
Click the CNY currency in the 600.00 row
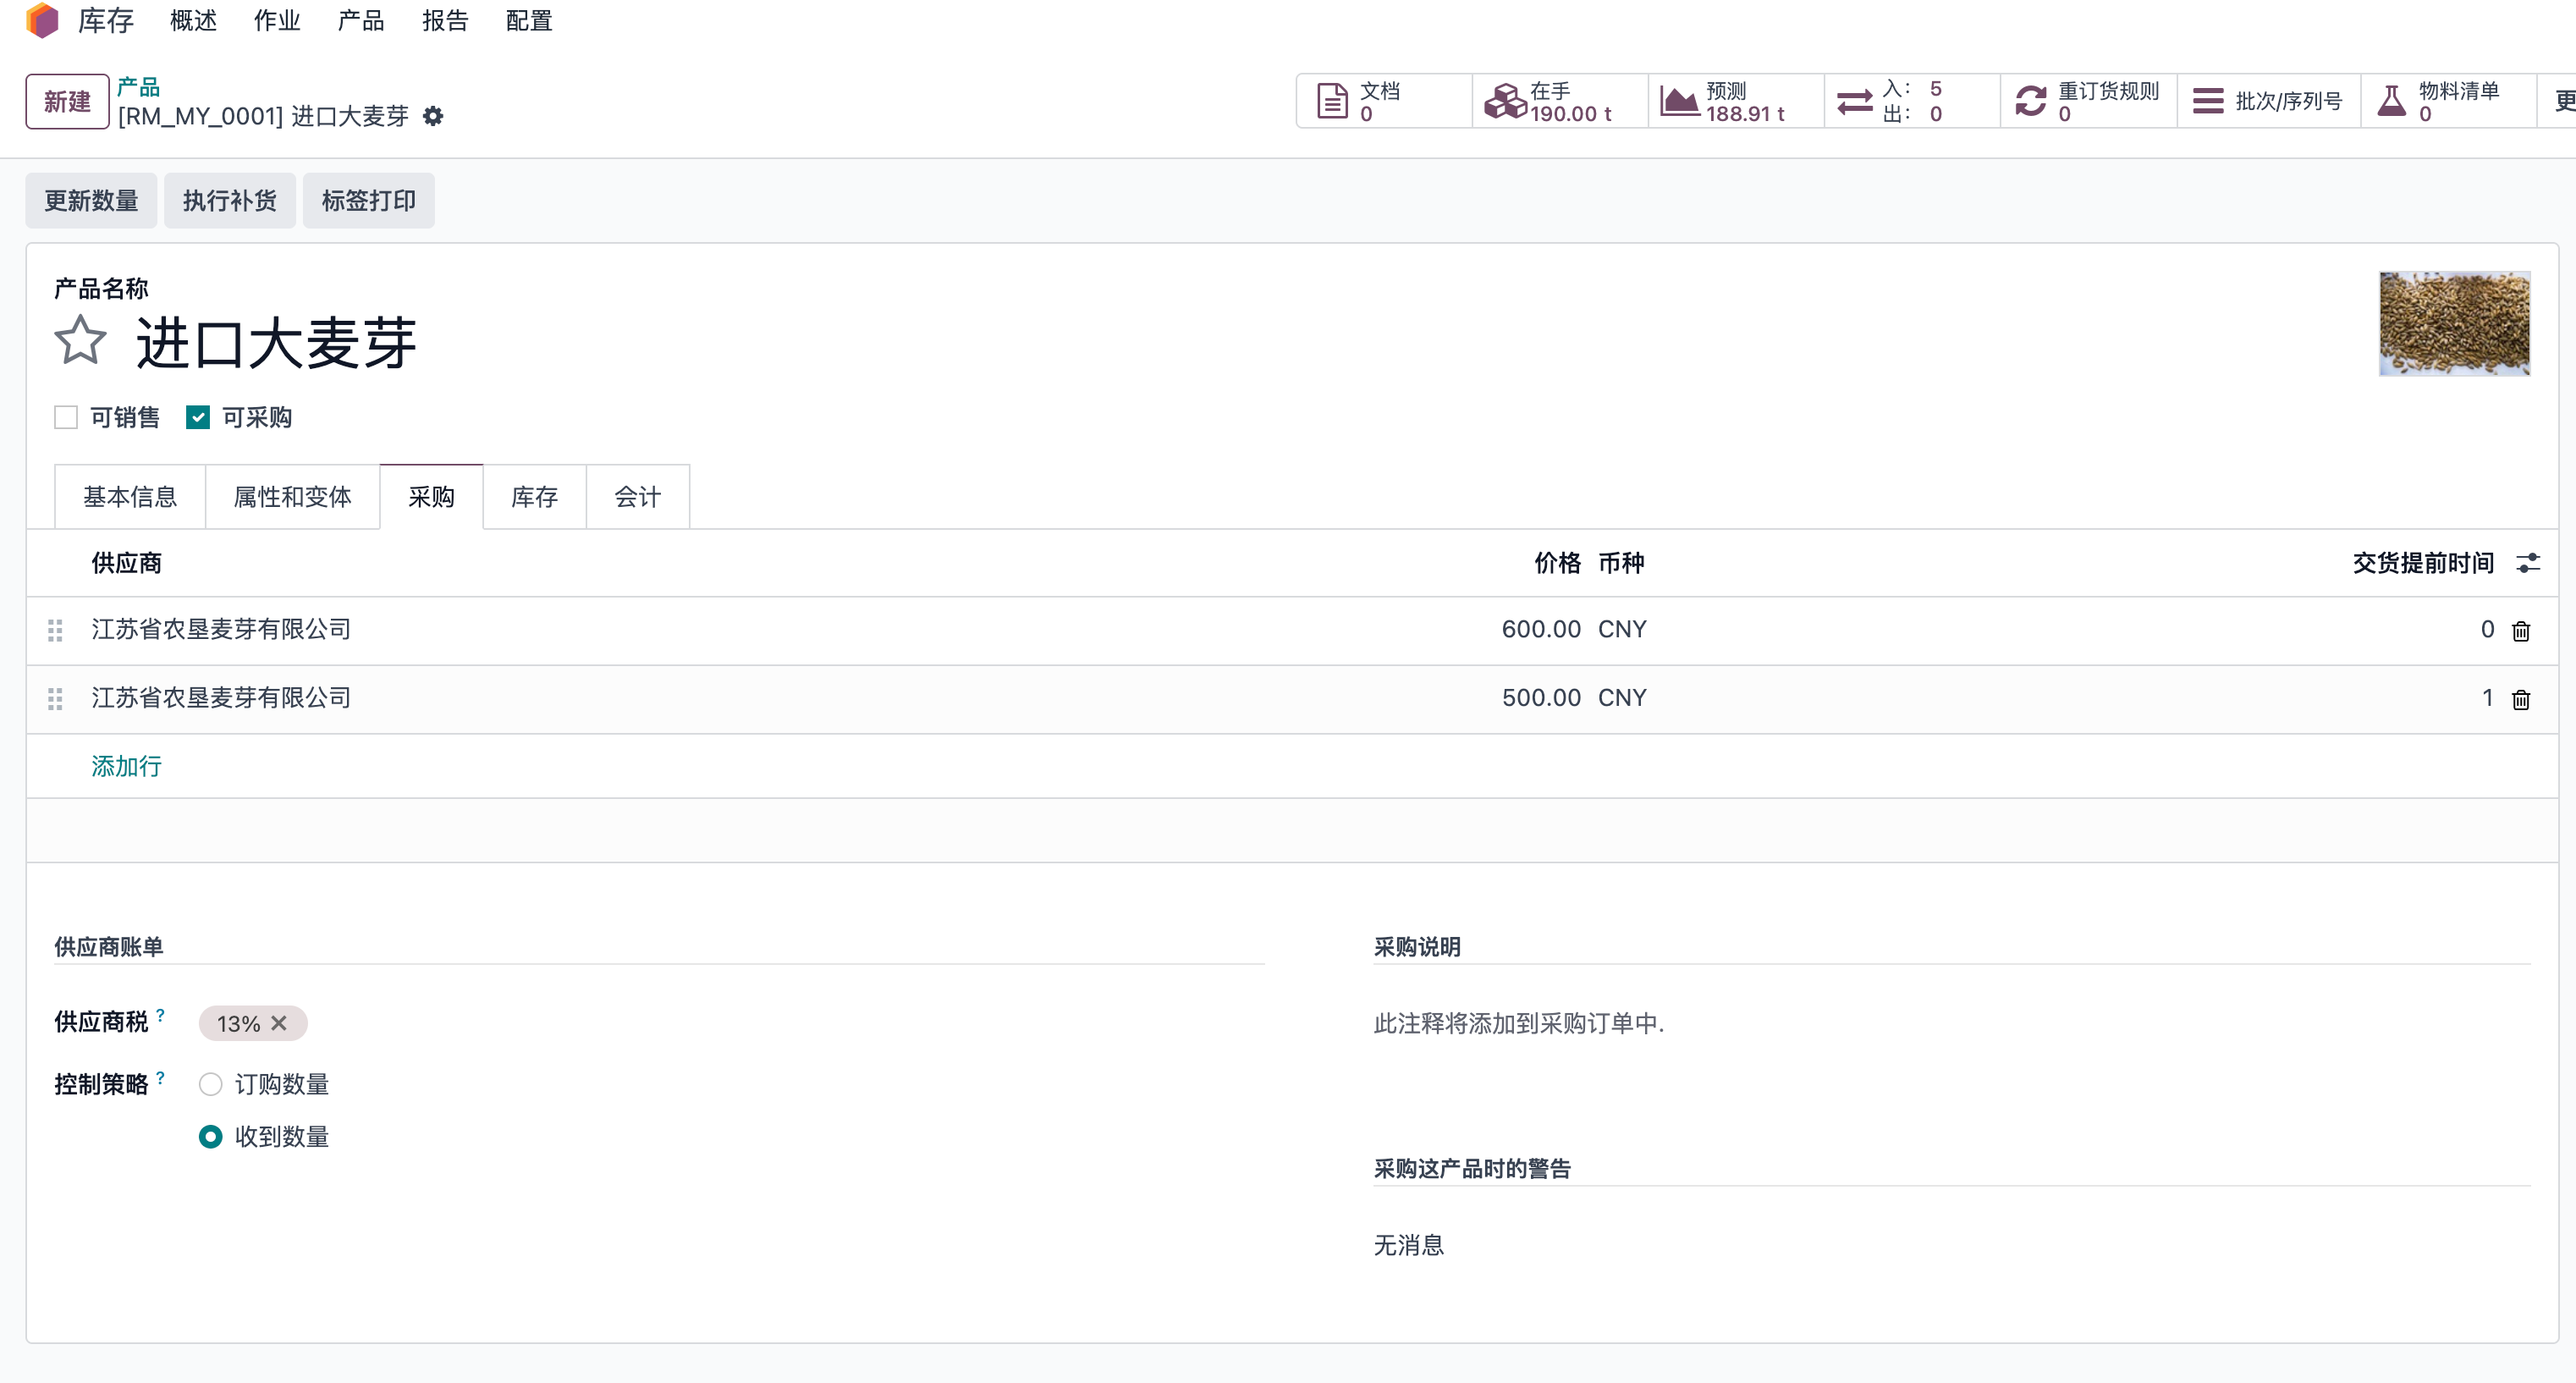(x=1622, y=630)
